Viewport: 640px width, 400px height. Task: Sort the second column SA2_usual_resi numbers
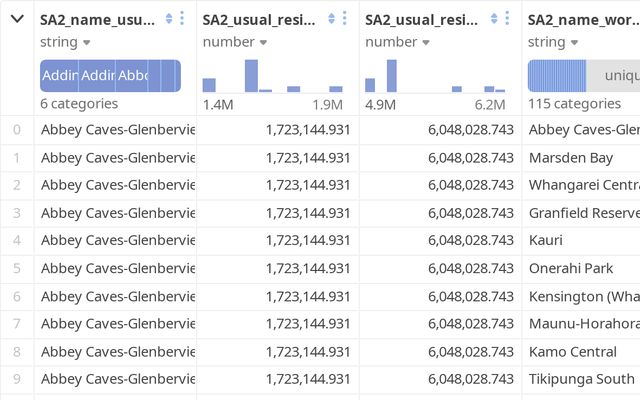pyautogui.click(x=331, y=18)
